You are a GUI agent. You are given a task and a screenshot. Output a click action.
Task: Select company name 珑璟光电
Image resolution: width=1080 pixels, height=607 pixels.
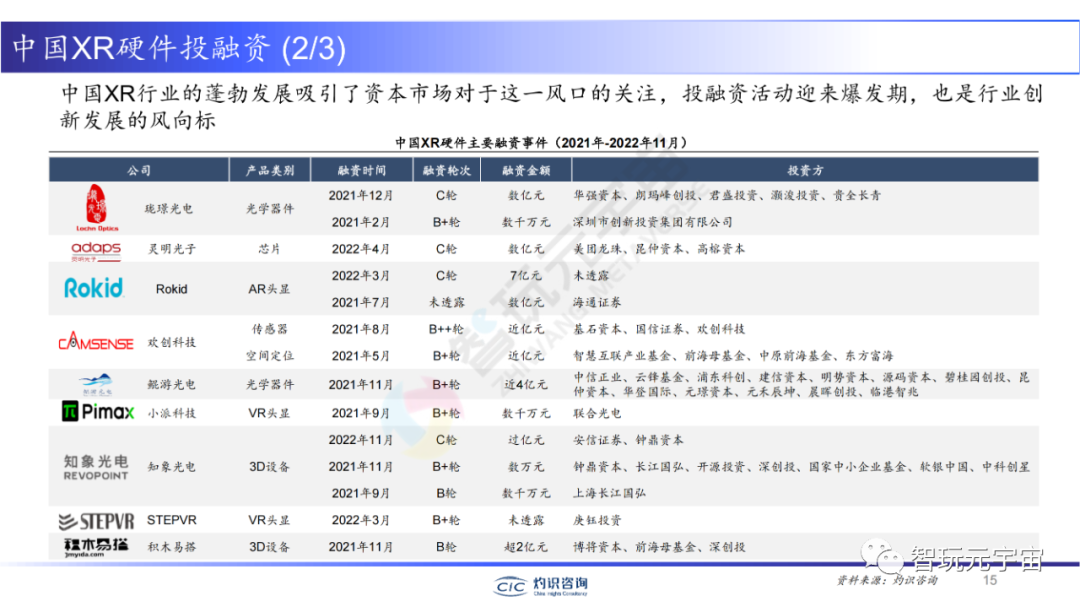point(169,209)
